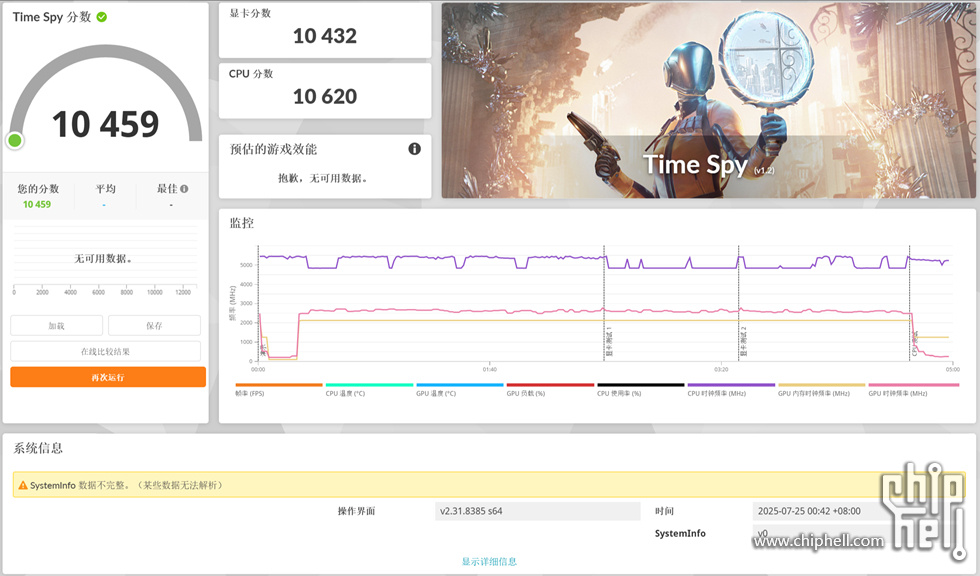Click the version field v2.31.8385 s64
This screenshot has height=576, width=980.
tap(538, 511)
